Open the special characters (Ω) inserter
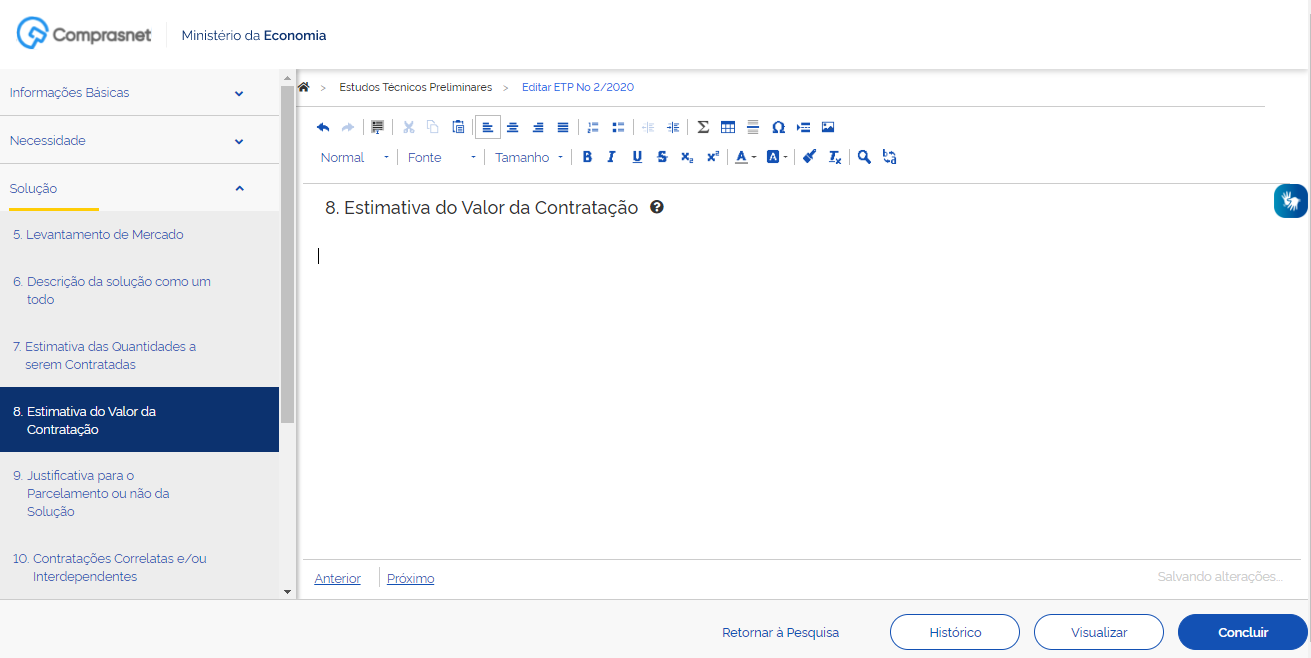Image resolution: width=1311 pixels, height=658 pixels. click(778, 127)
